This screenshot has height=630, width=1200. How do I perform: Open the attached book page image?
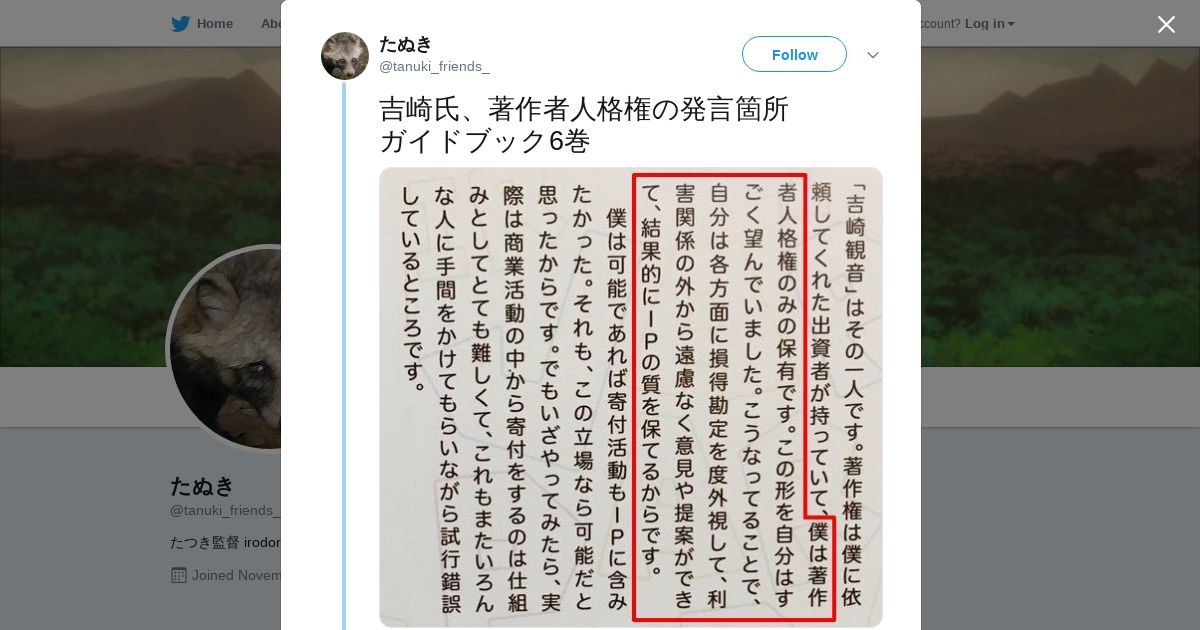(631, 397)
